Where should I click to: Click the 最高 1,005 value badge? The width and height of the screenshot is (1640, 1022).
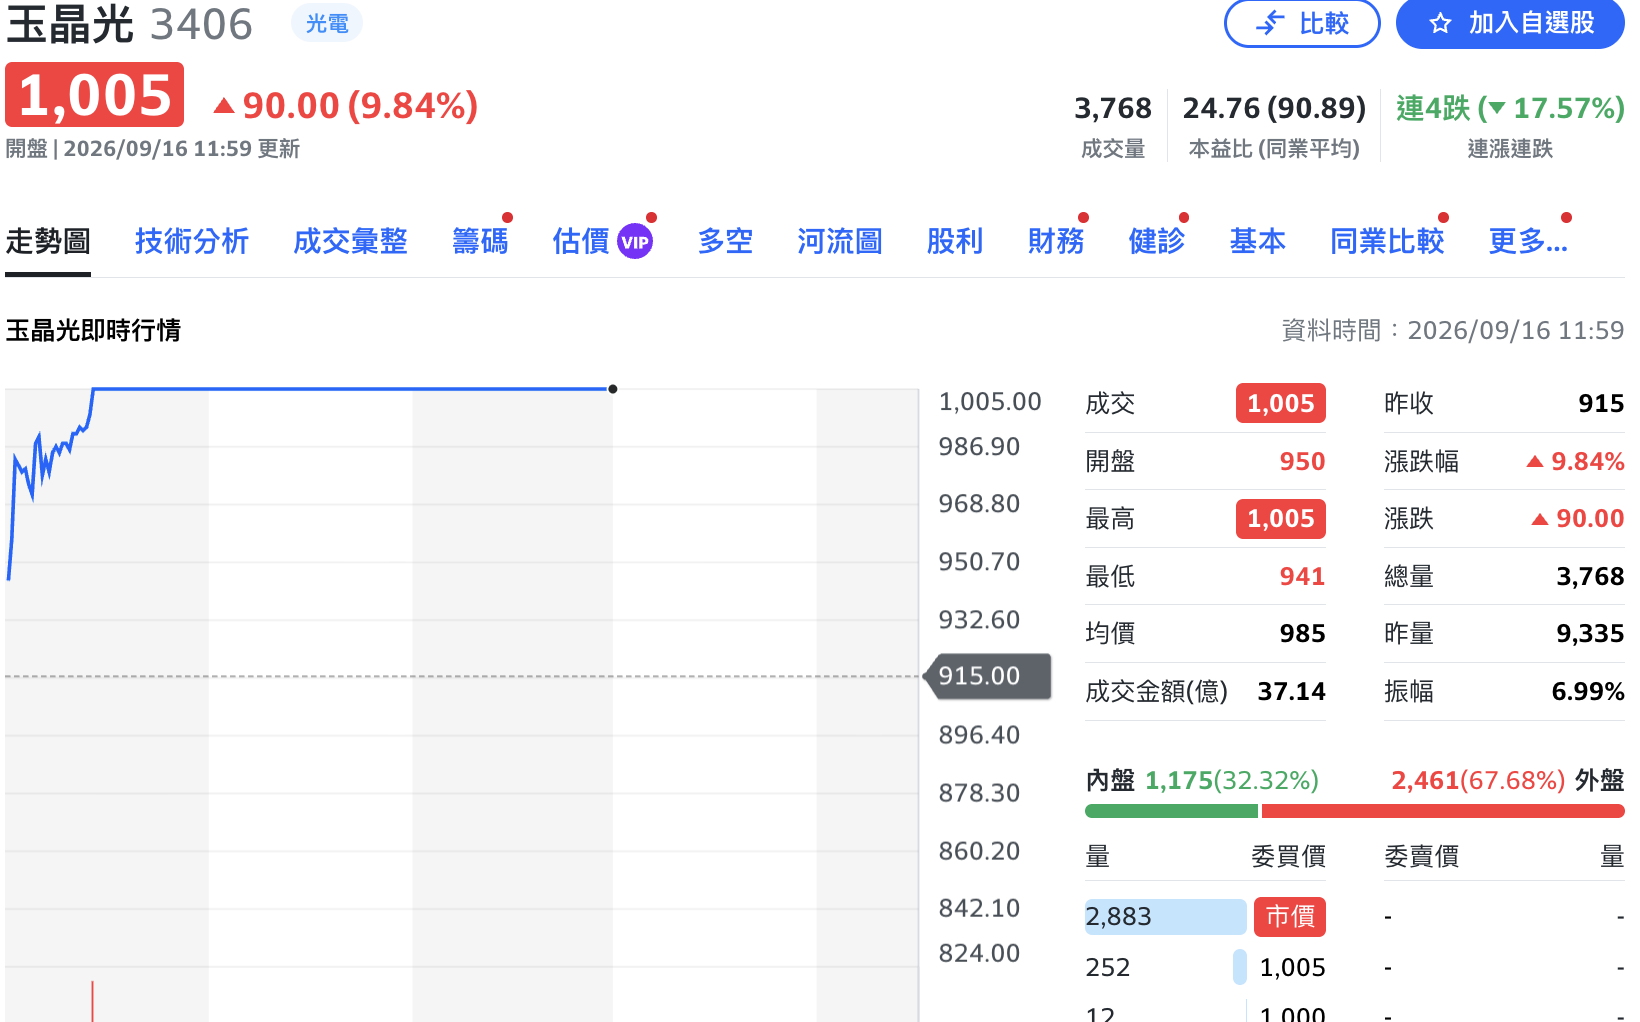1281,519
